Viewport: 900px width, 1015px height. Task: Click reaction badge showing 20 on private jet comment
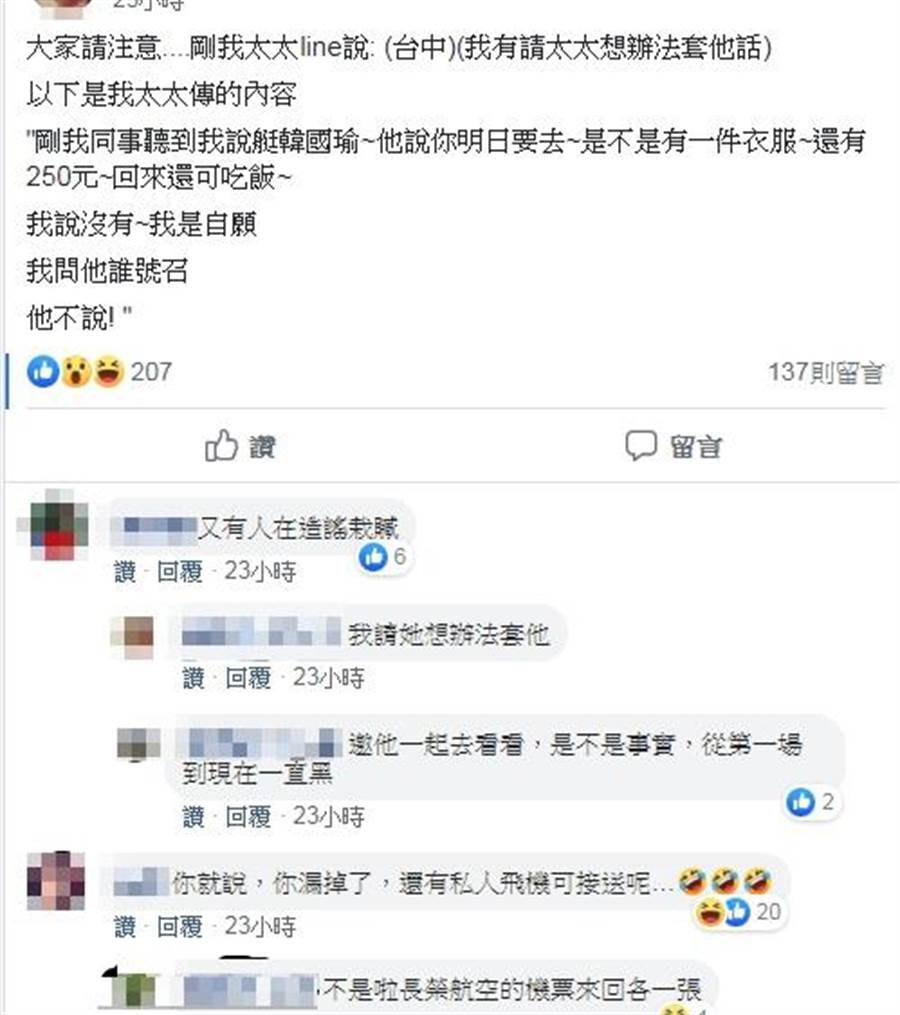pos(739,912)
